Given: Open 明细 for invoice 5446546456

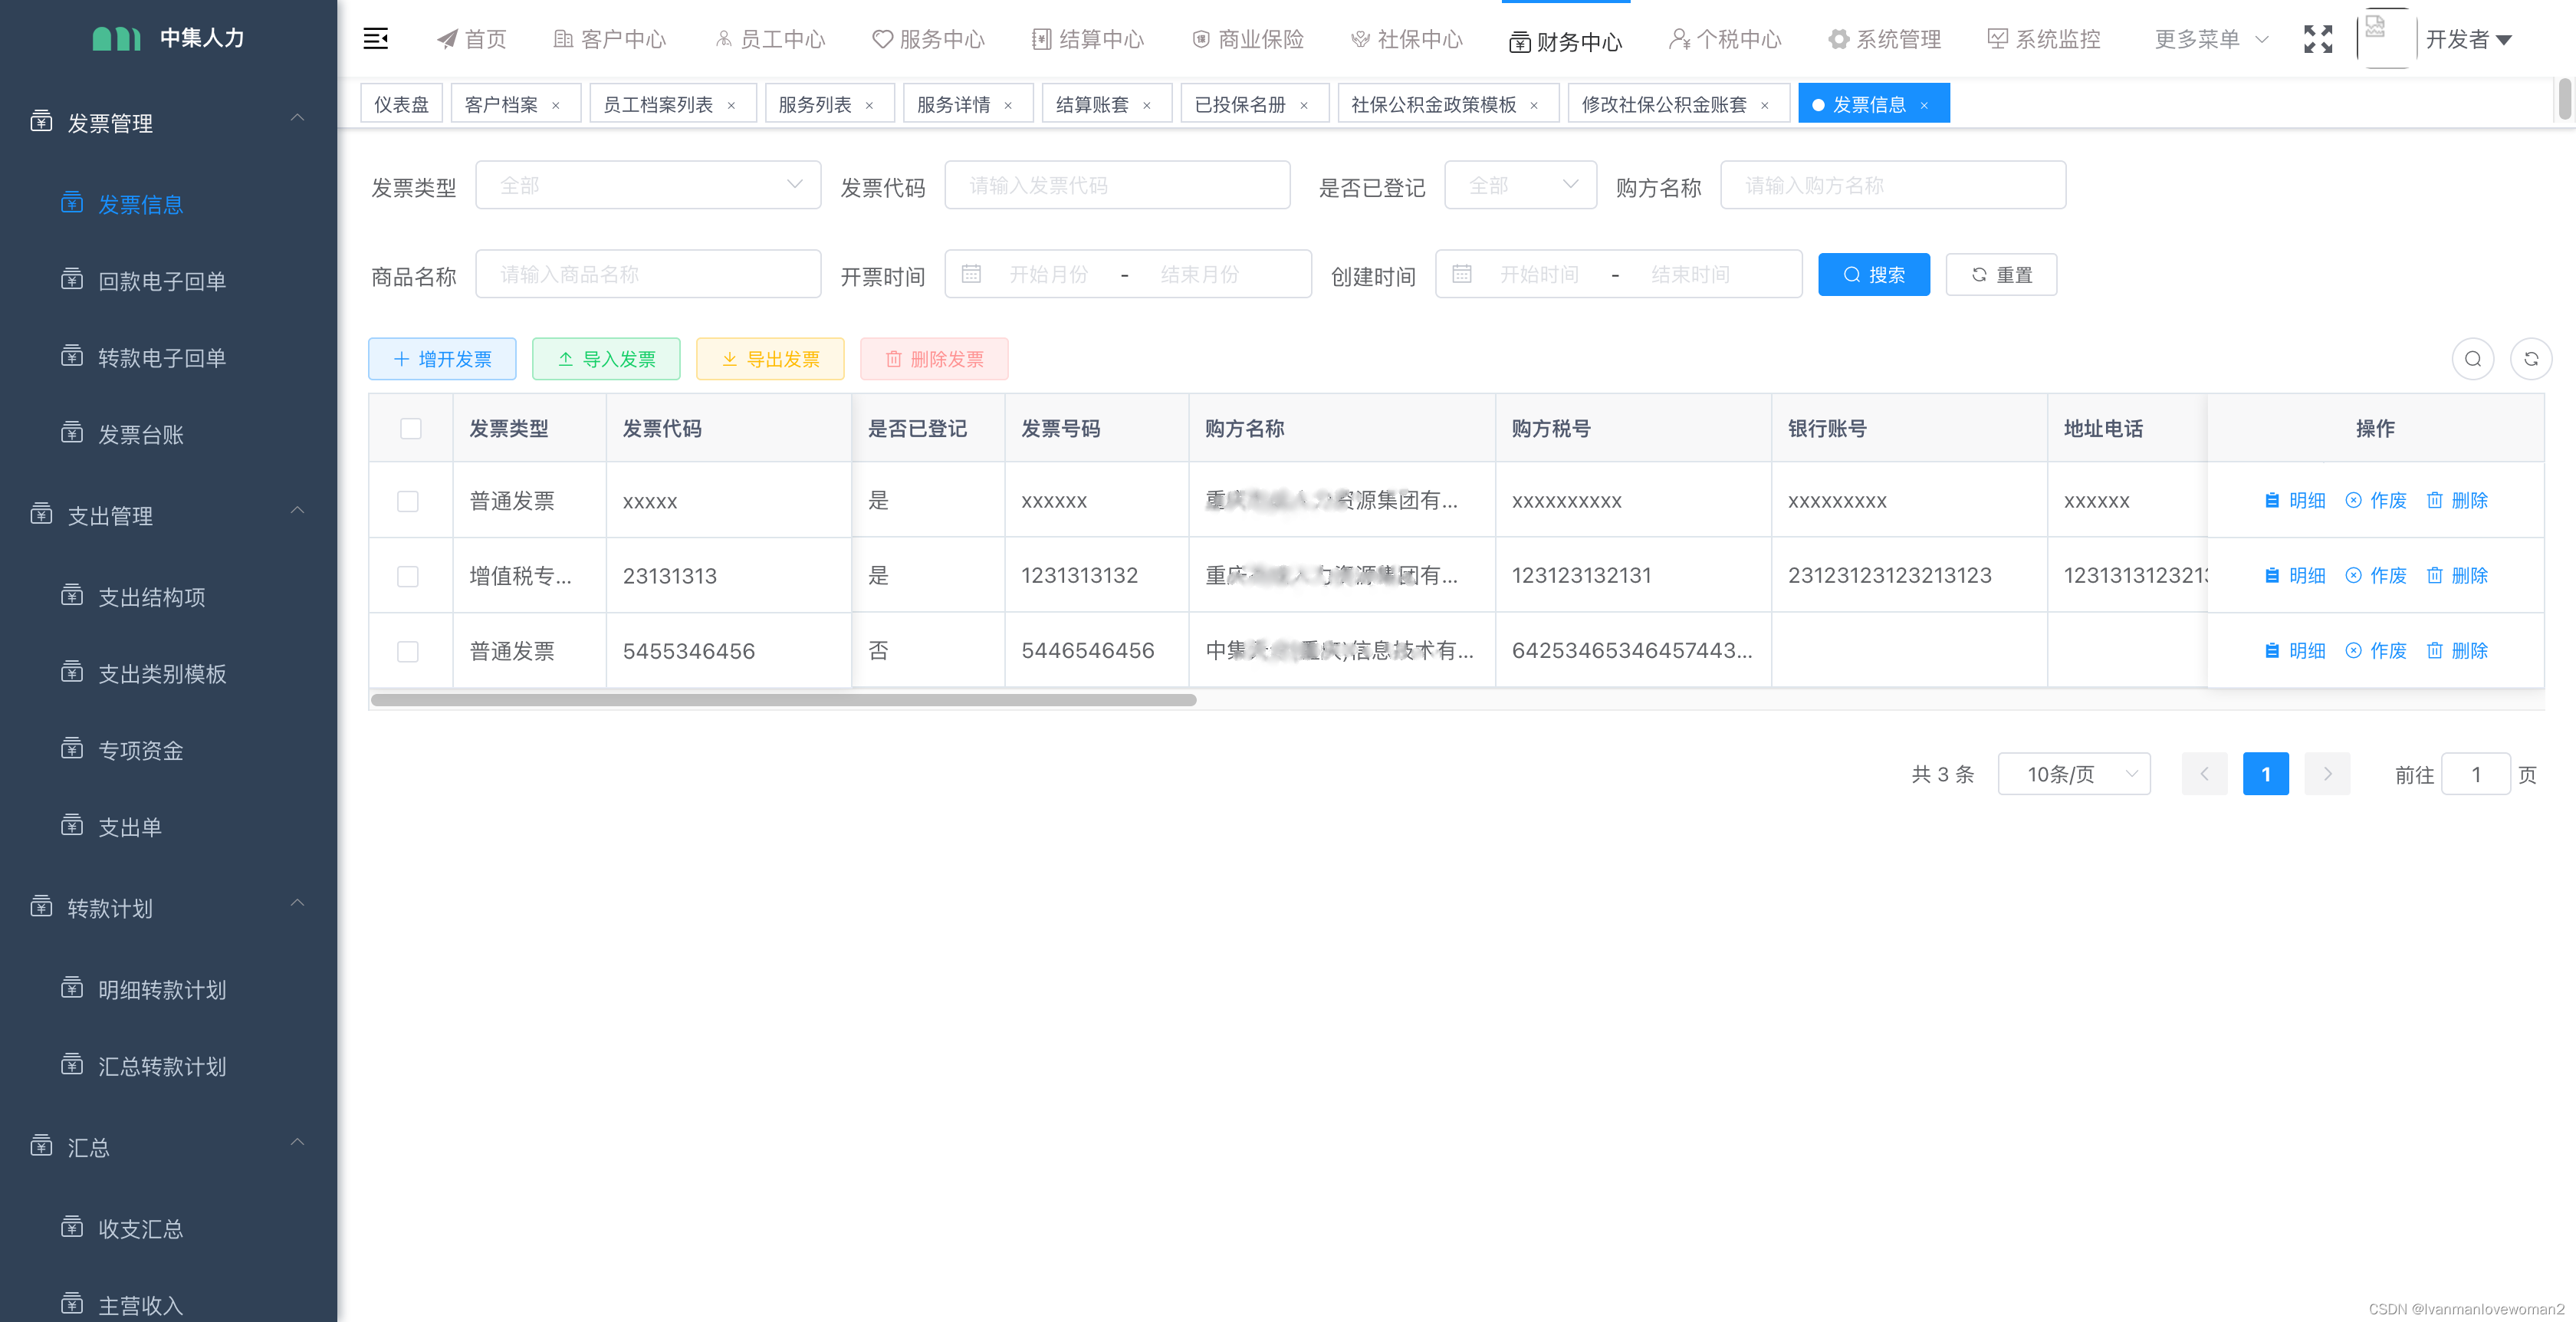Looking at the screenshot, I should 2295,651.
